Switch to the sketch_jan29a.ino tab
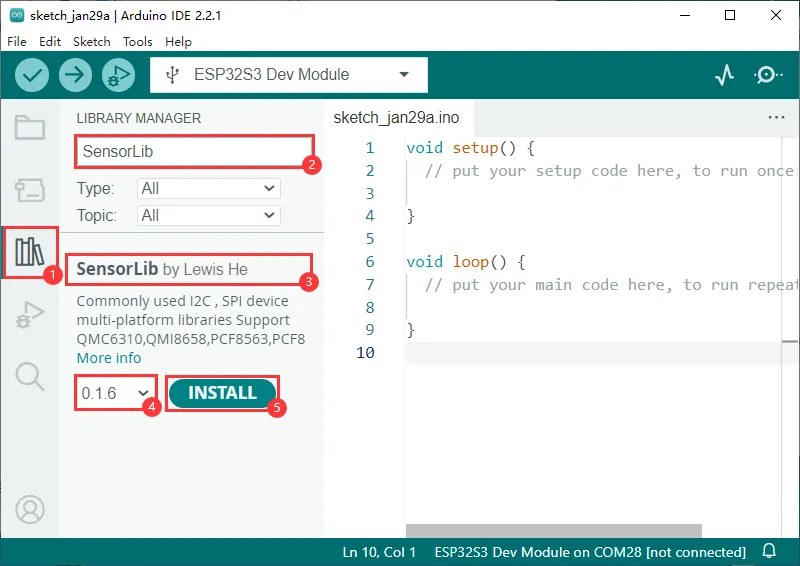800x566 pixels. (396, 118)
